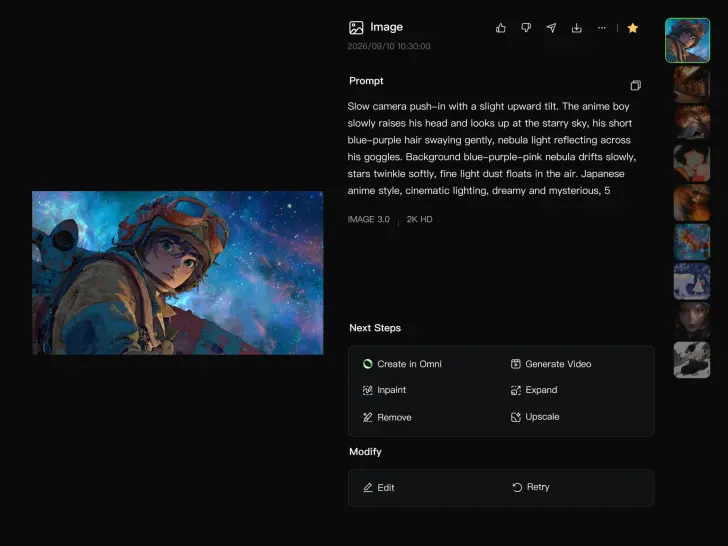This screenshot has height=546, width=728.
Task: Click the Expand icon
Action: 515,390
